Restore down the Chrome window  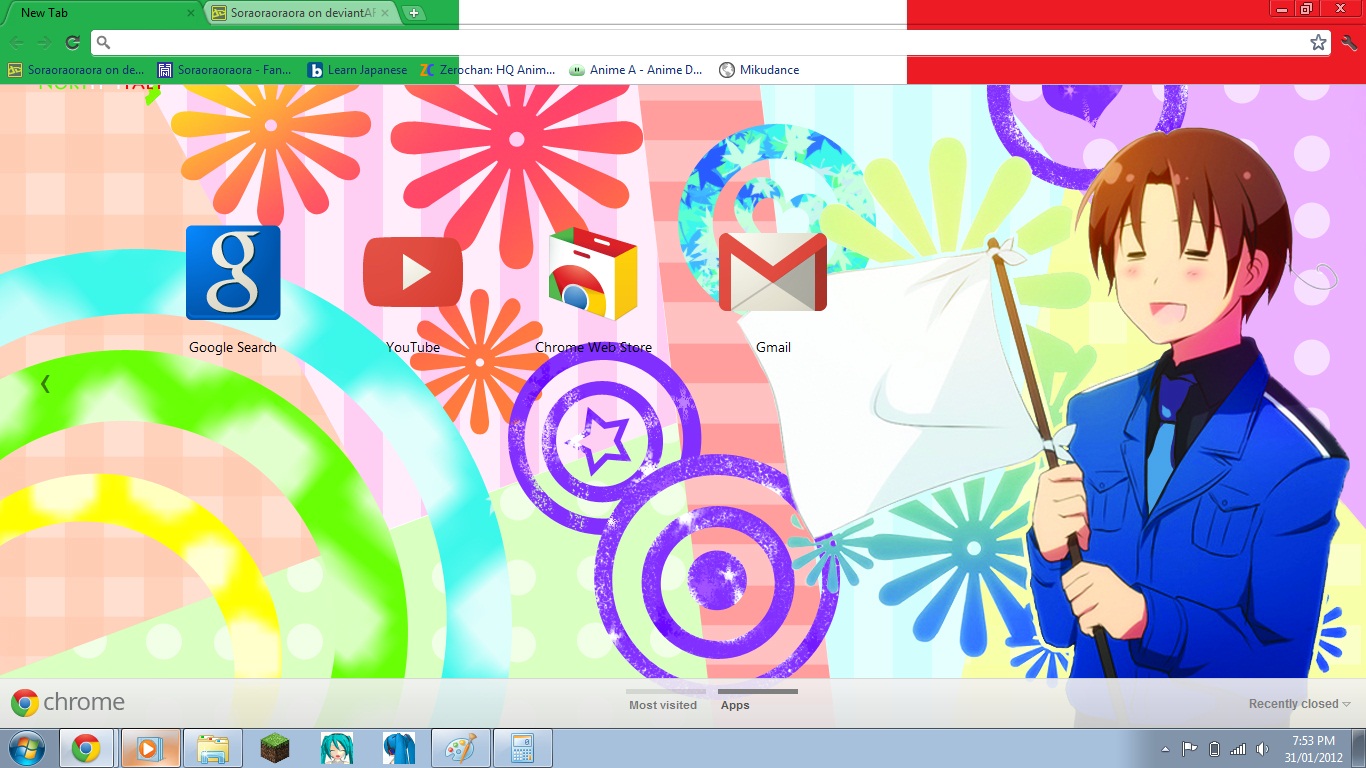point(1306,8)
